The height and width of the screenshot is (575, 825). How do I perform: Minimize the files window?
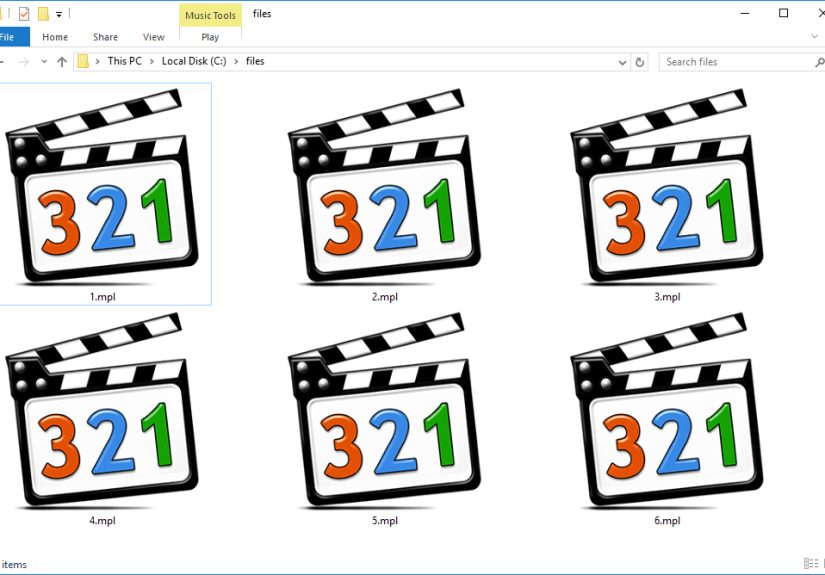click(x=744, y=13)
